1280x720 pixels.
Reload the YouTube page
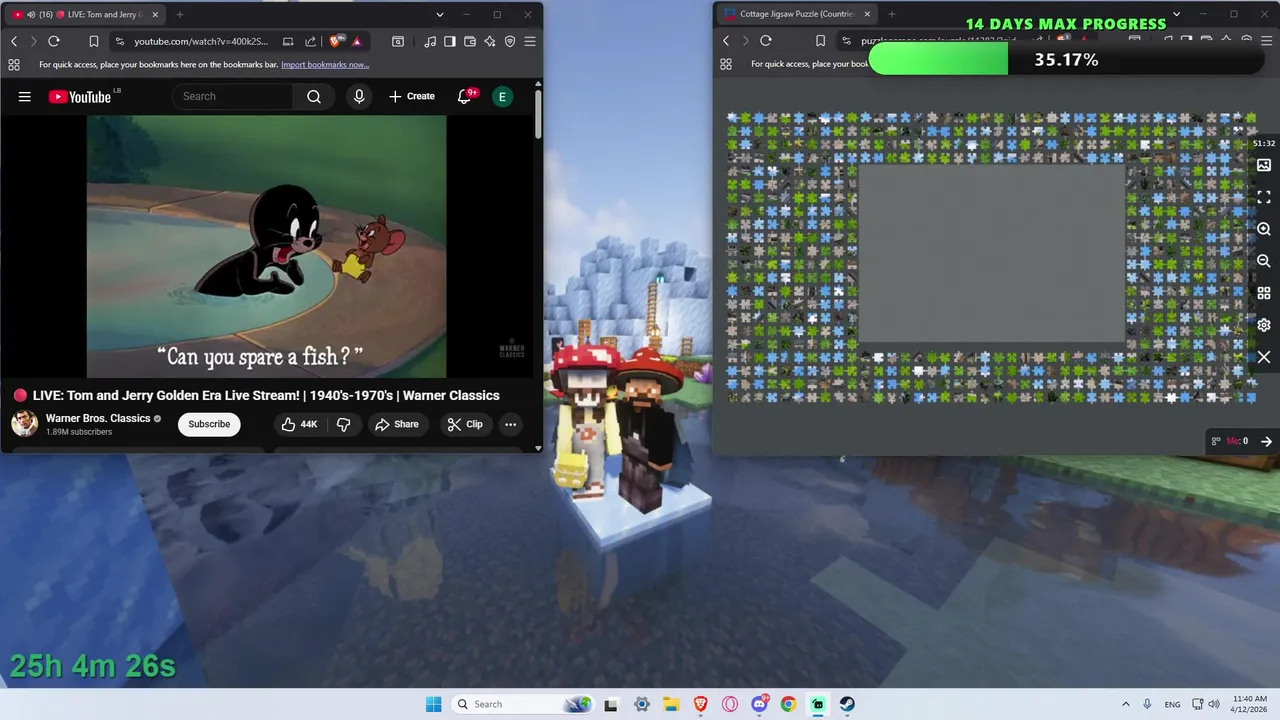tap(54, 41)
